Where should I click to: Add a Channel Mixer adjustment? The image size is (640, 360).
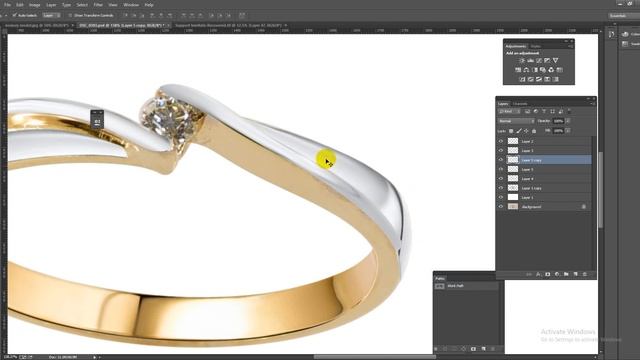tap(551, 70)
